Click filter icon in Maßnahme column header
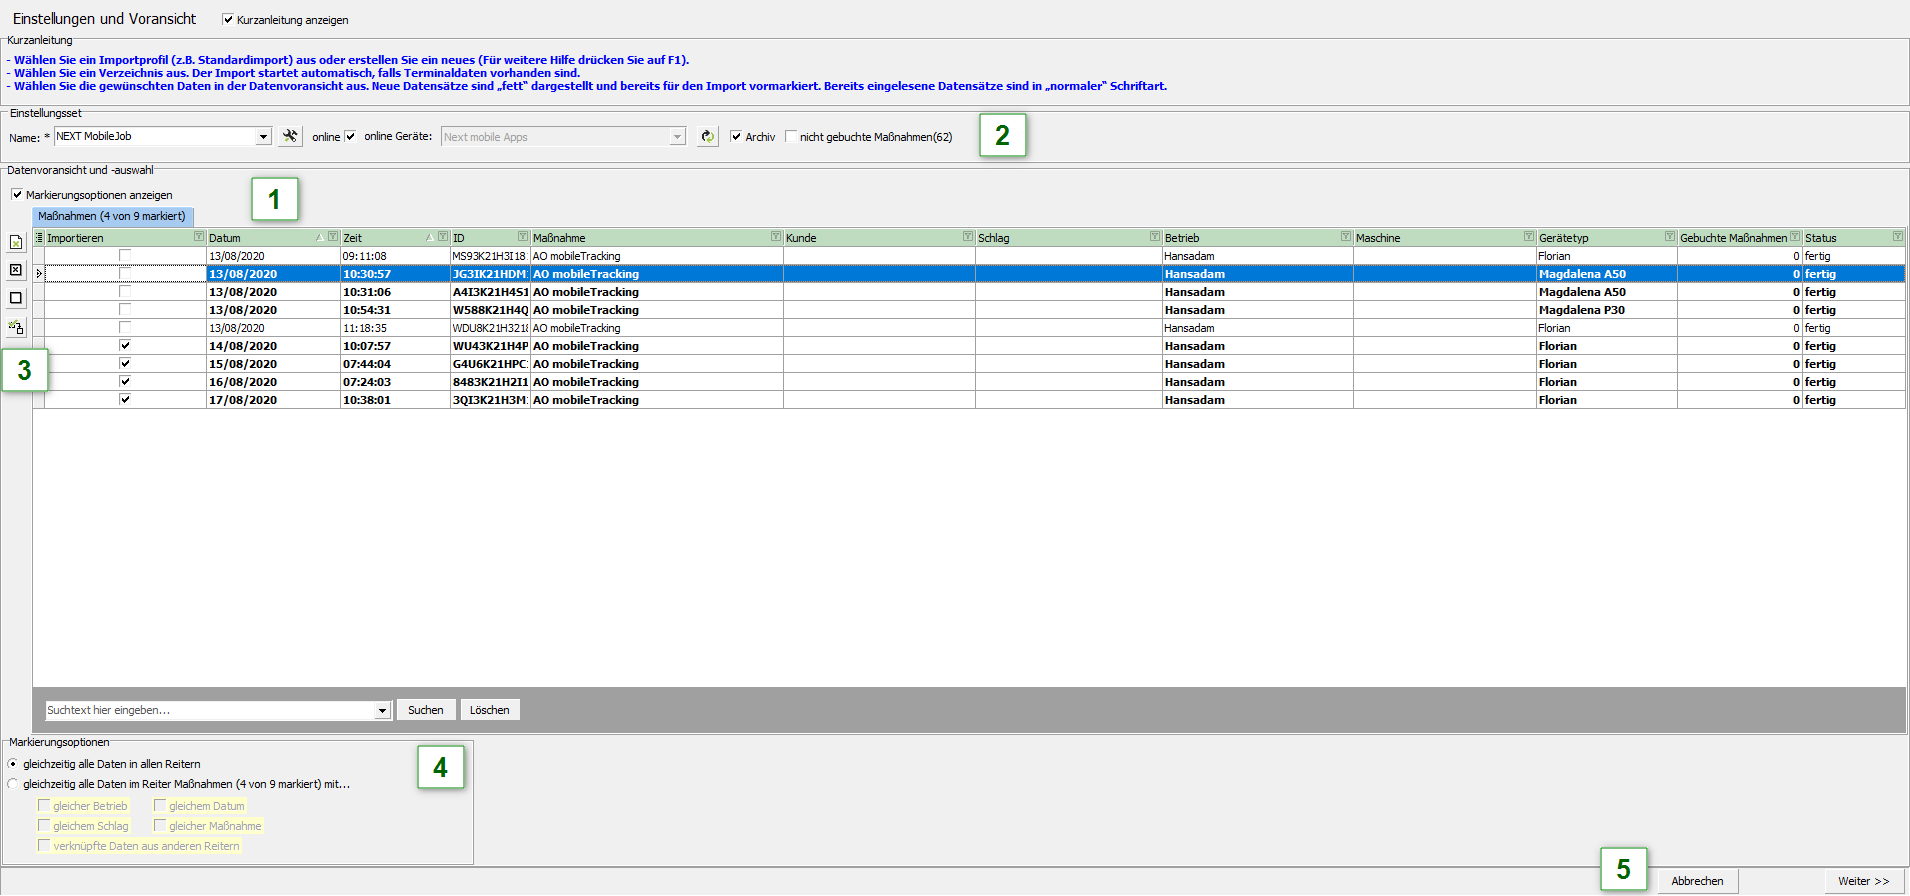The image size is (1910, 896). tap(775, 237)
